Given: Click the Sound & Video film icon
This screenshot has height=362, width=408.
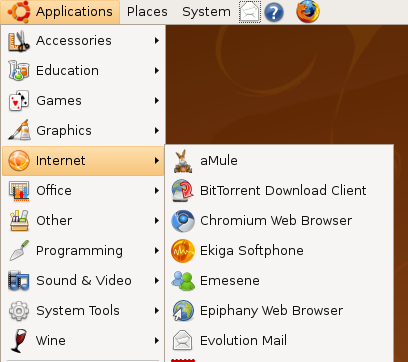Looking at the screenshot, I should (19, 281).
